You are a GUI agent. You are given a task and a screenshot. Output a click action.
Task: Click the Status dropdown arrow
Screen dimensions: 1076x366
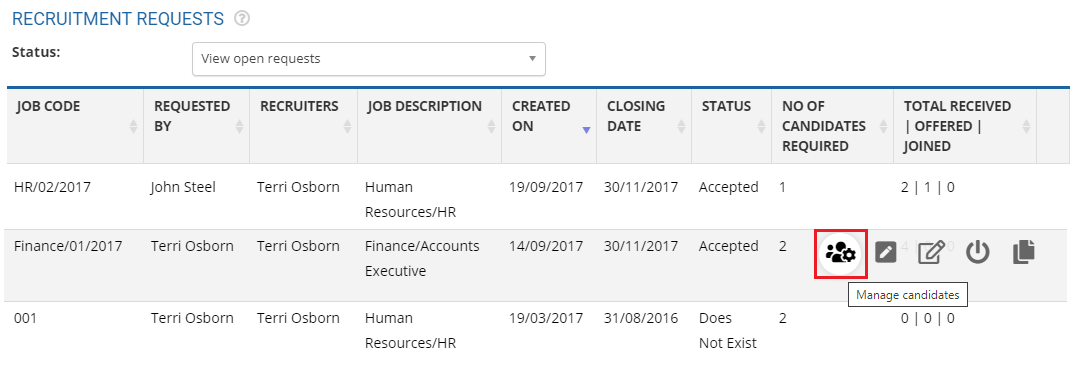[x=532, y=59]
